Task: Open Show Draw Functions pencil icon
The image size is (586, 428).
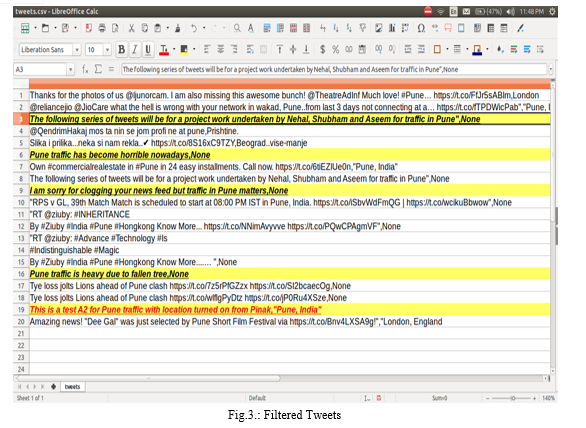Action: coord(520,28)
